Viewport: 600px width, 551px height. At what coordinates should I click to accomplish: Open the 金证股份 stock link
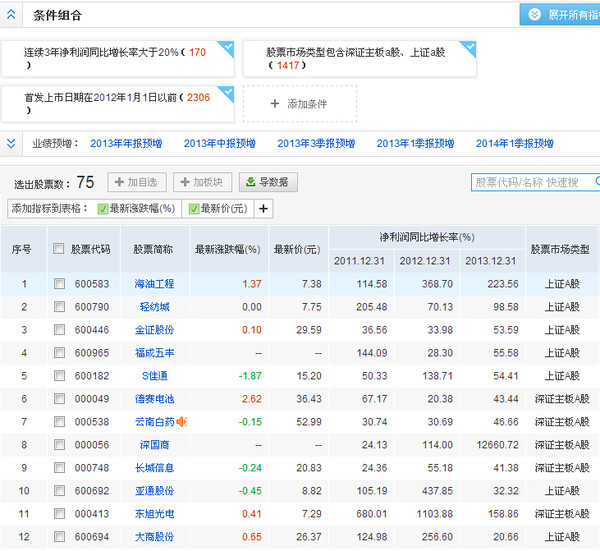click(155, 330)
